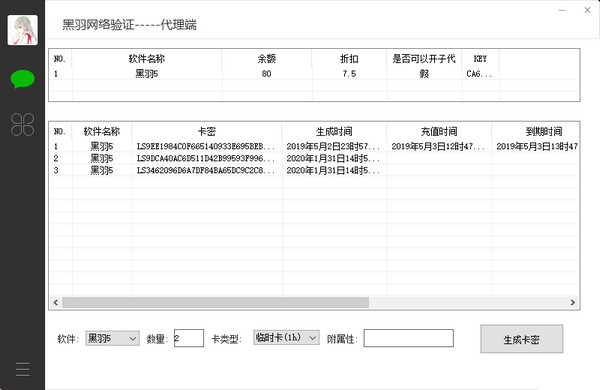Select the green chat bubble icon
Viewport: 600px width, 390px height.
coord(23,79)
